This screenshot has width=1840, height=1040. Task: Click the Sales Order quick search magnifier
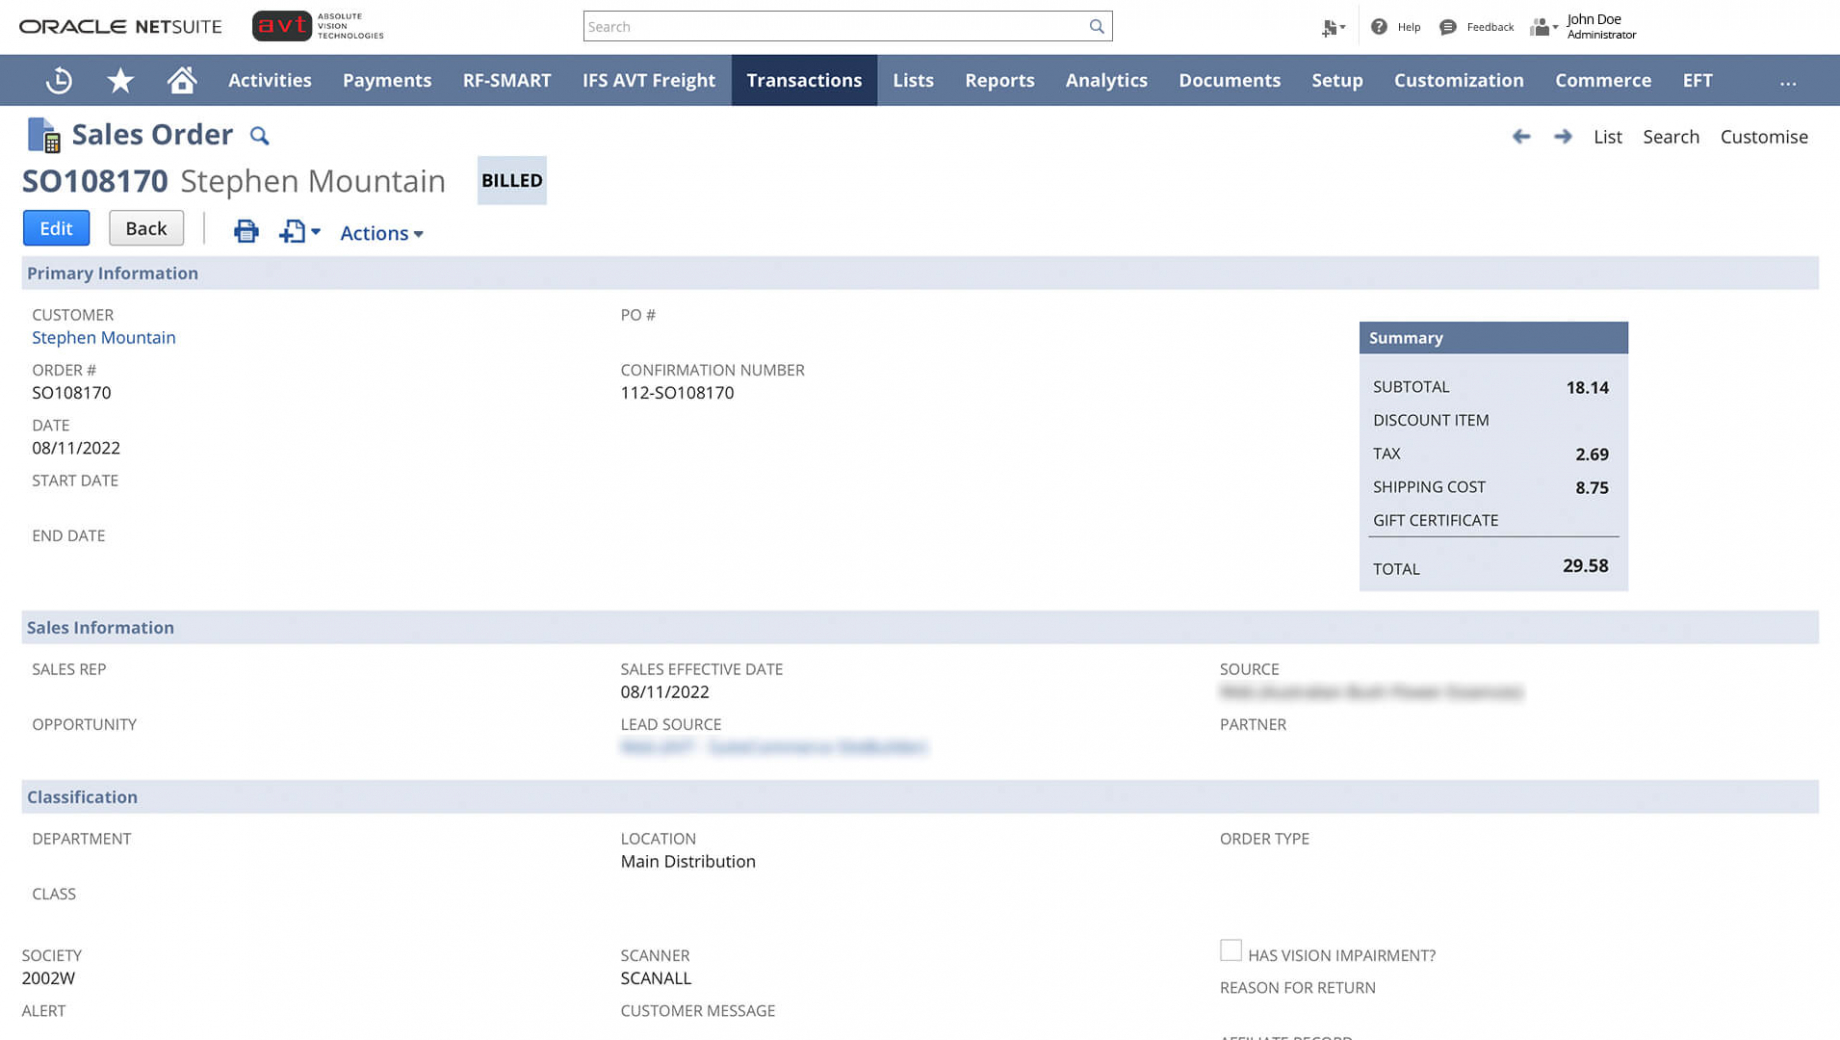pyautogui.click(x=259, y=135)
